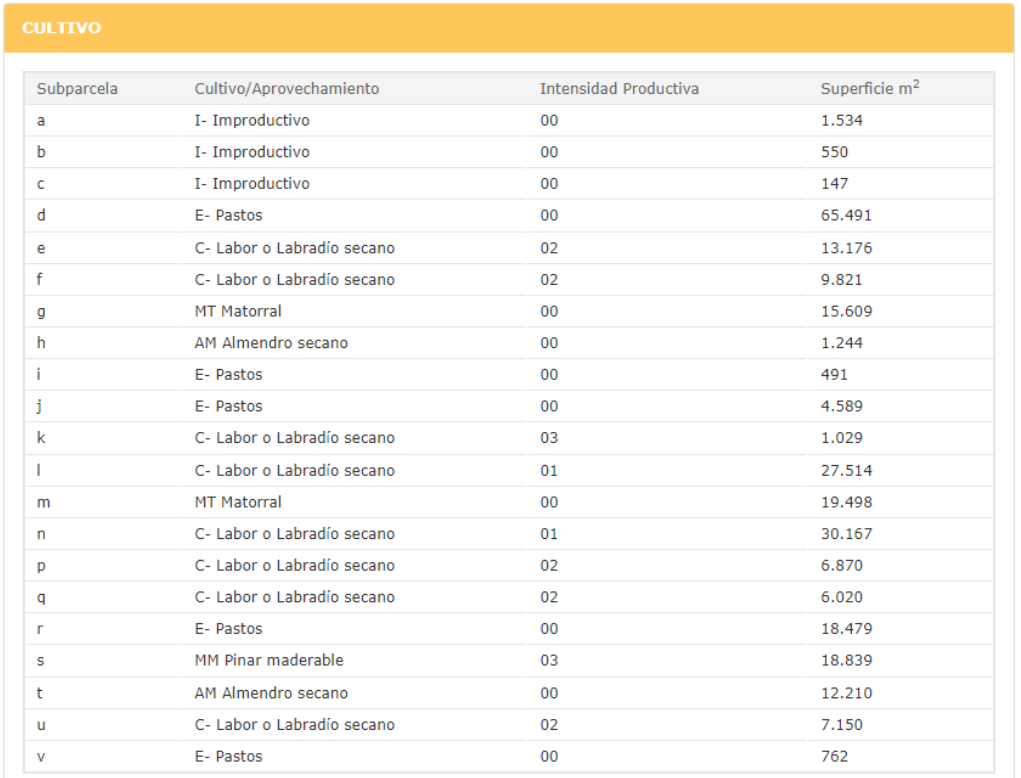Click E- Pastos in row r
This screenshot has height=778, width=1021.
228,629
